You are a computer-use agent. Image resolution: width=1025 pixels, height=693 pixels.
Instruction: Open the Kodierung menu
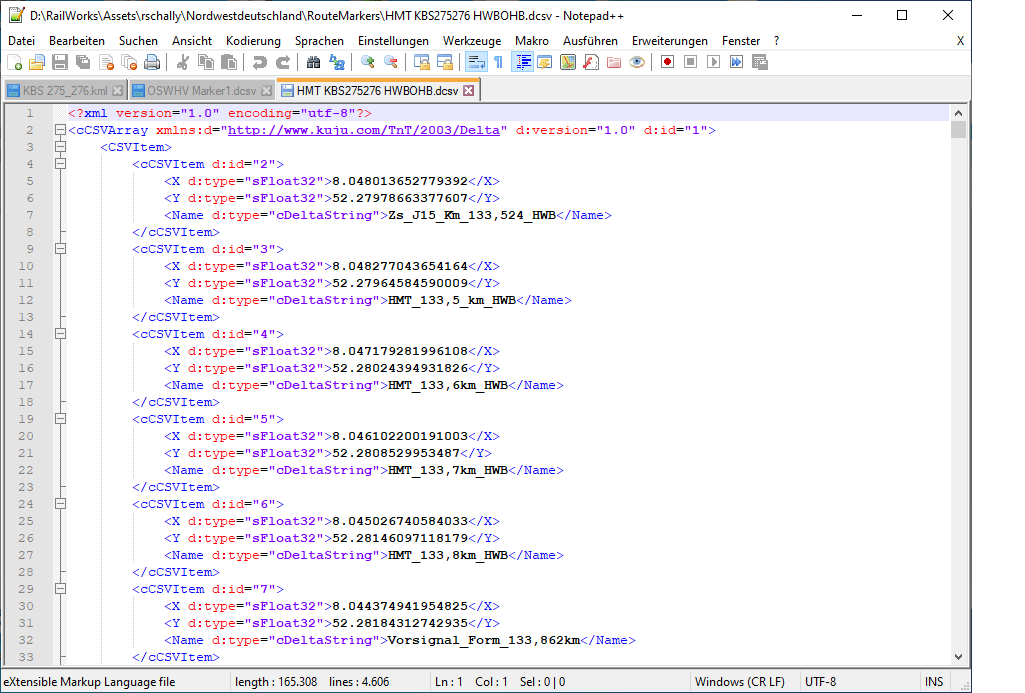(x=253, y=41)
